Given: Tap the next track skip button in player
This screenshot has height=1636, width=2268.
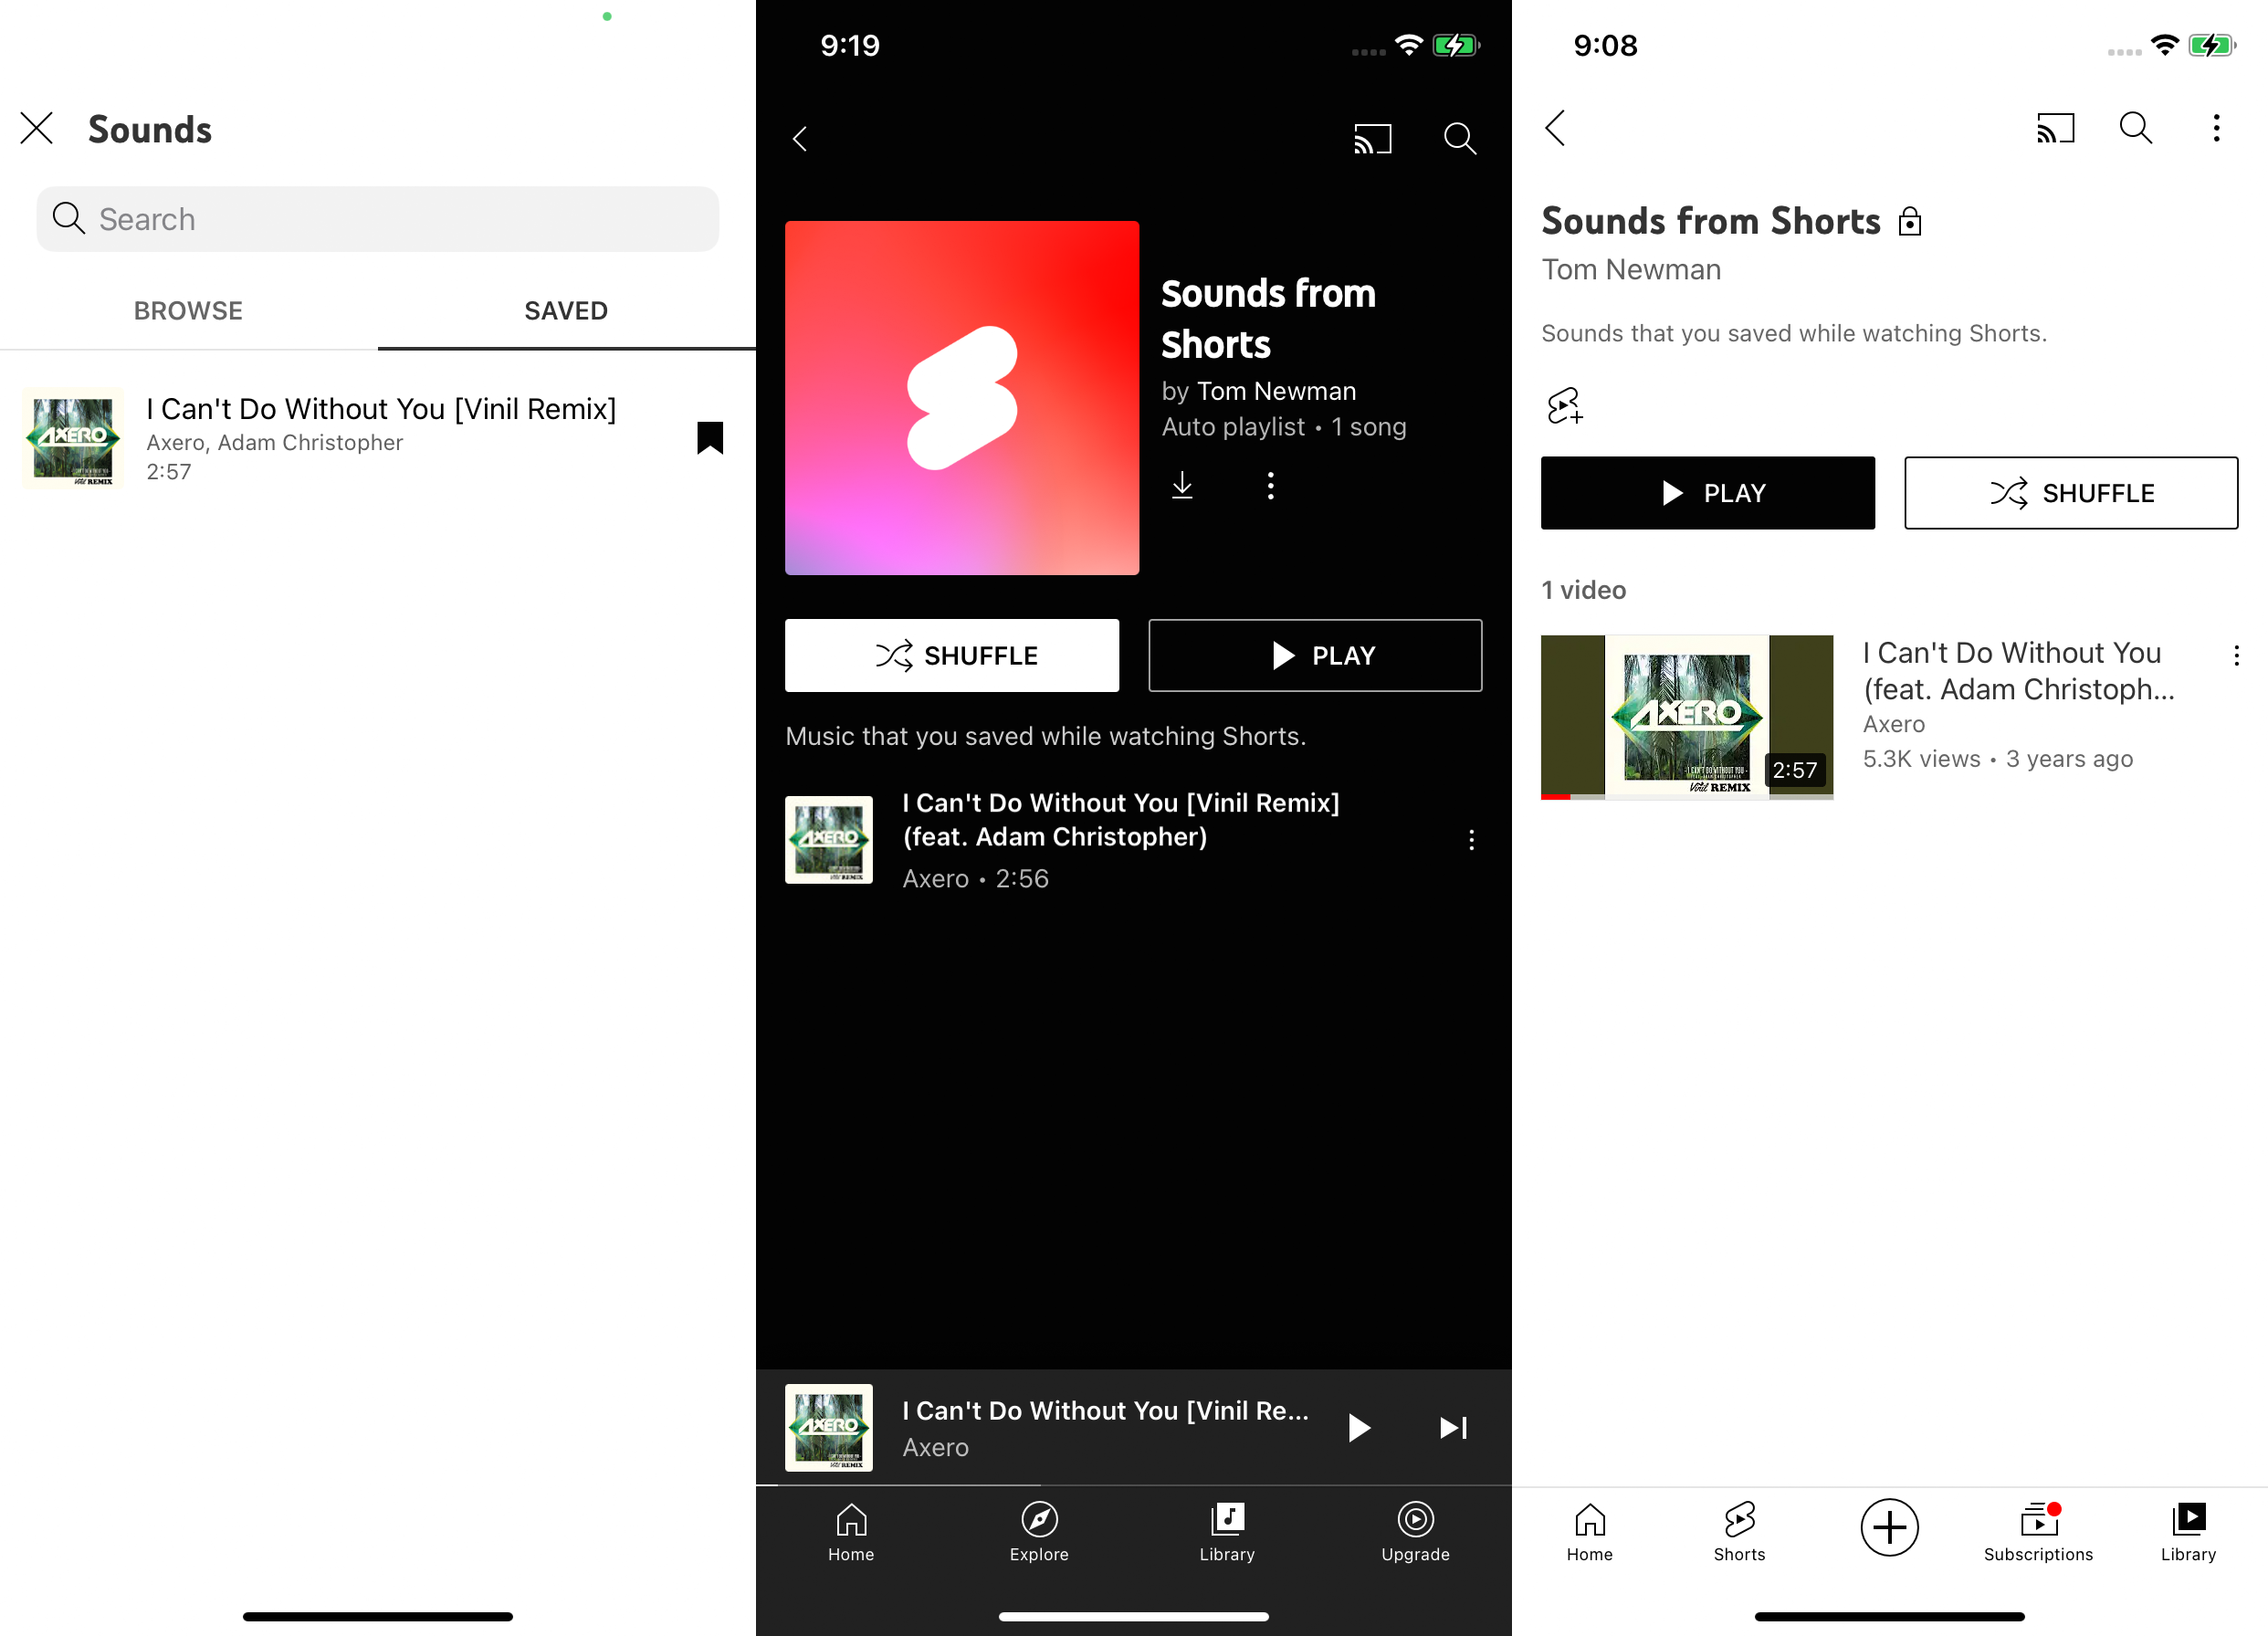Looking at the screenshot, I should pyautogui.click(x=1453, y=1426).
